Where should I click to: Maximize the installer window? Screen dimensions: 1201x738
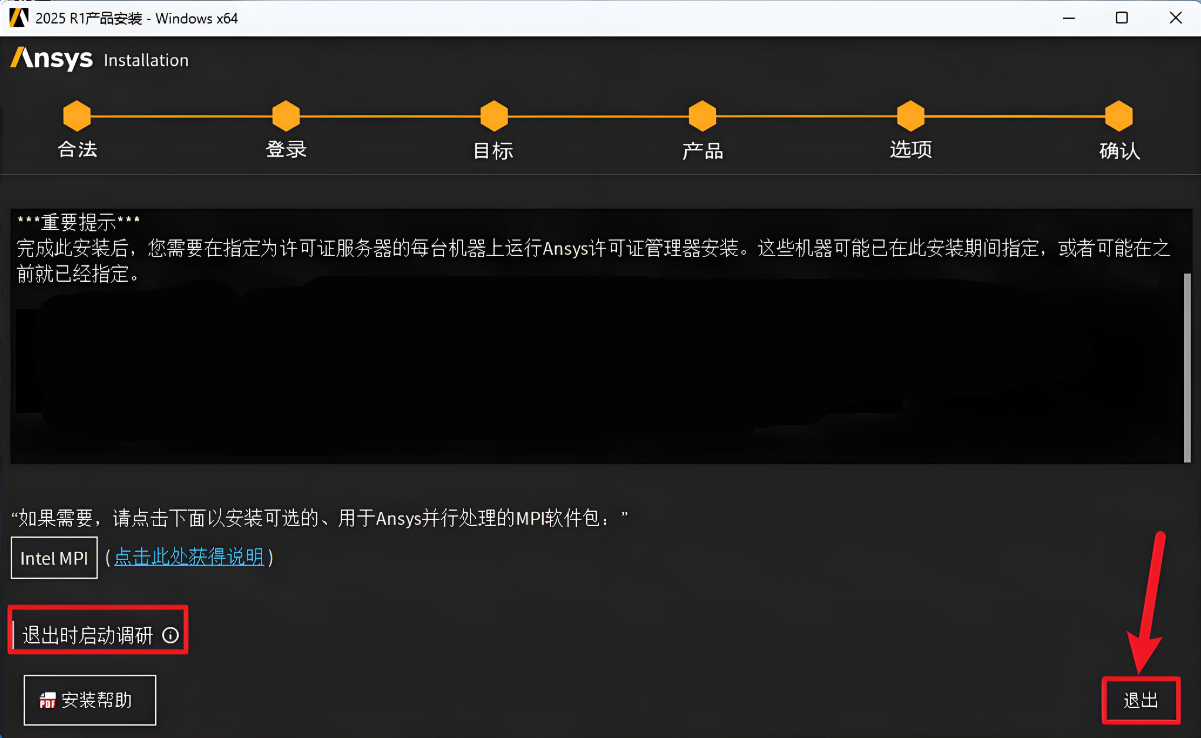(x=1122, y=18)
